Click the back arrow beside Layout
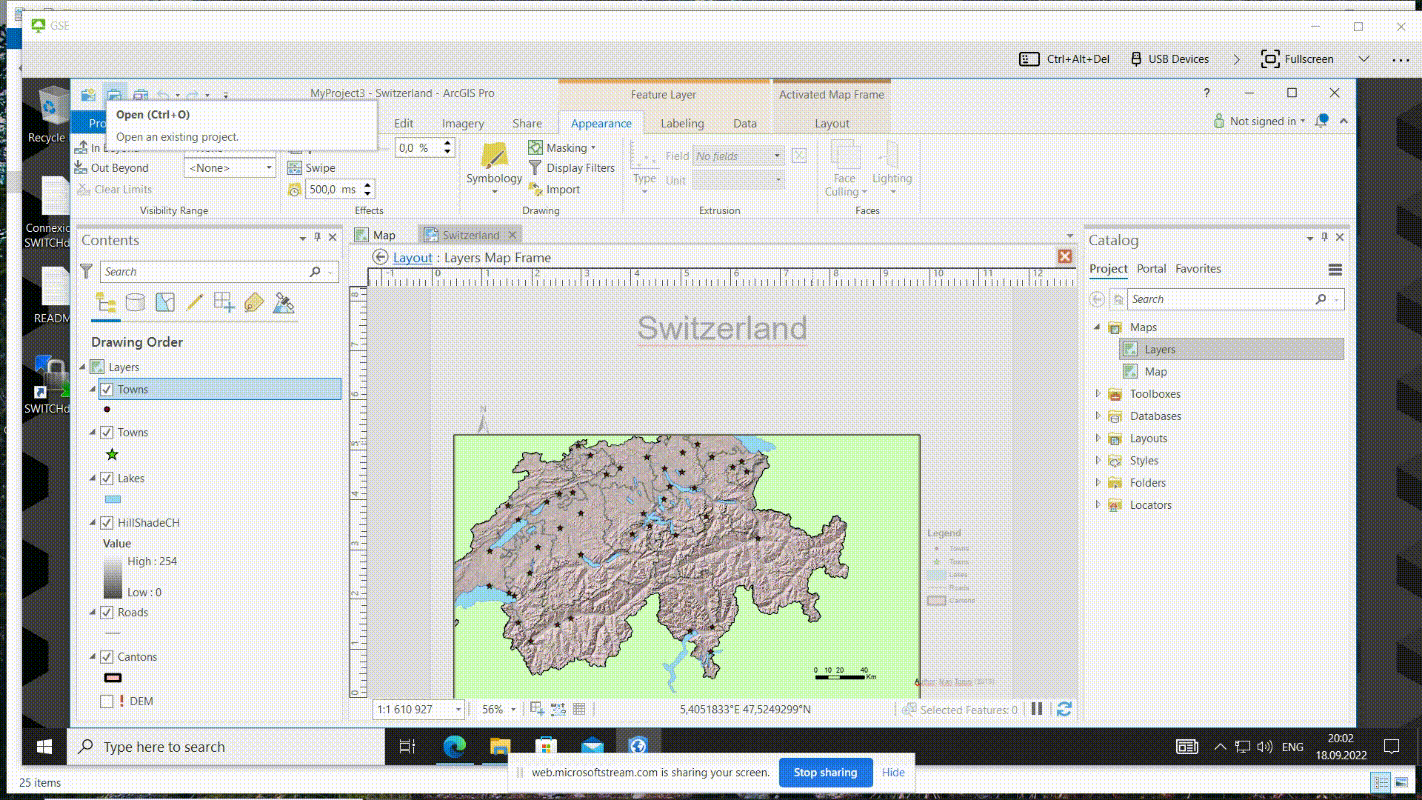Viewport: 1422px width, 800px height. pyautogui.click(x=380, y=257)
